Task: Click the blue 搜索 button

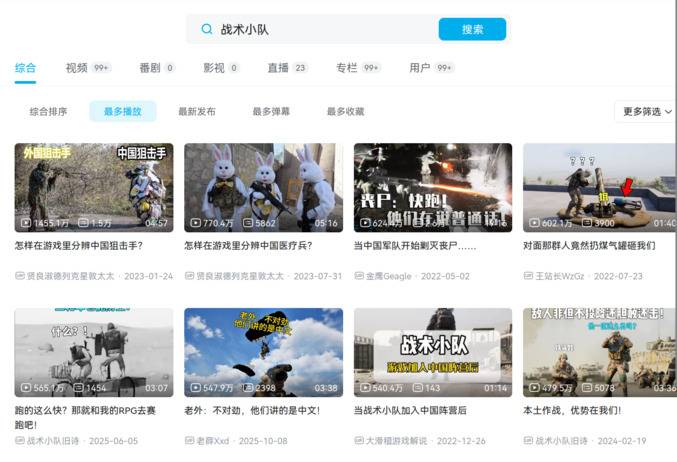Action: point(472,29)
